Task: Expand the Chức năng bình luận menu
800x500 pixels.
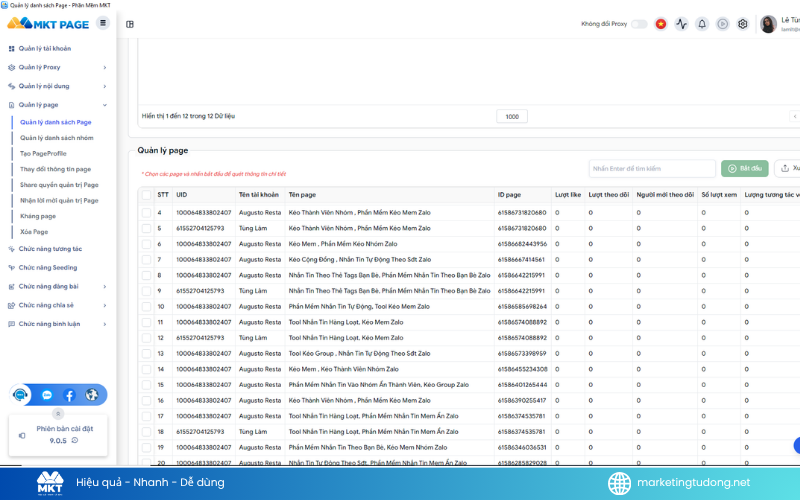Action: [58, 324]
